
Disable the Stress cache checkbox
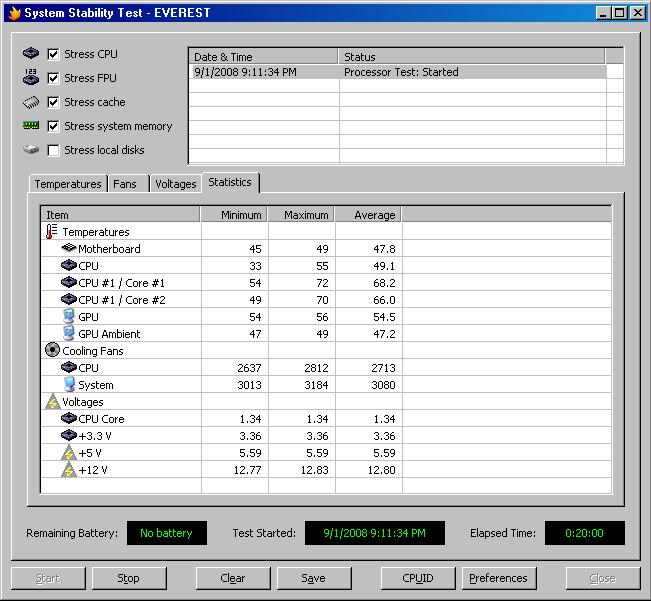pos(53,102)
